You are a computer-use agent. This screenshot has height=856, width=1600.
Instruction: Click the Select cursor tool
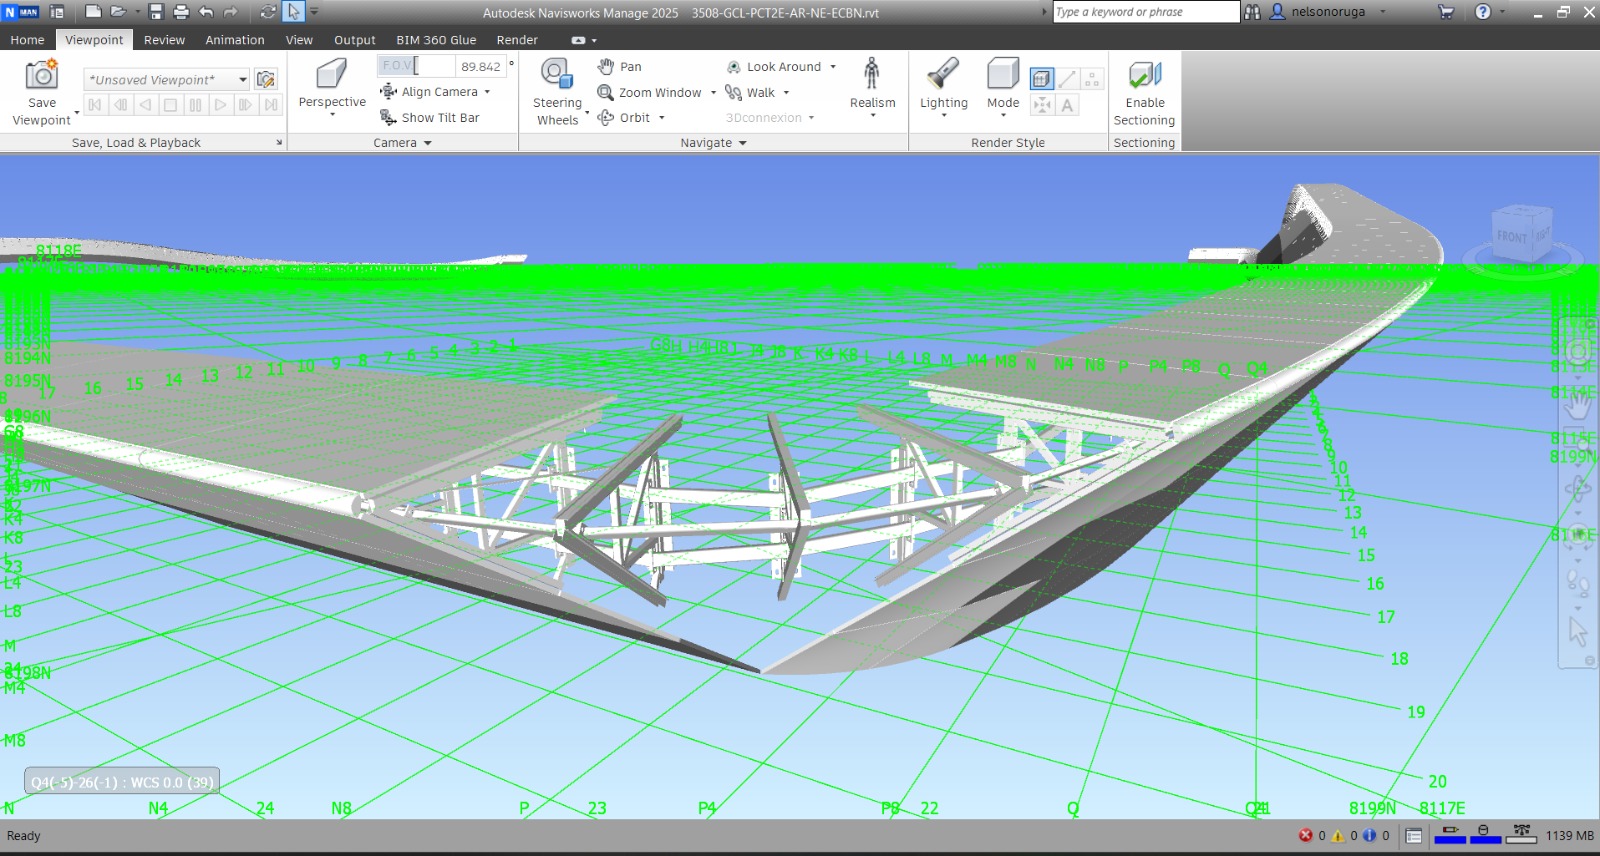[x=293, y=12]
